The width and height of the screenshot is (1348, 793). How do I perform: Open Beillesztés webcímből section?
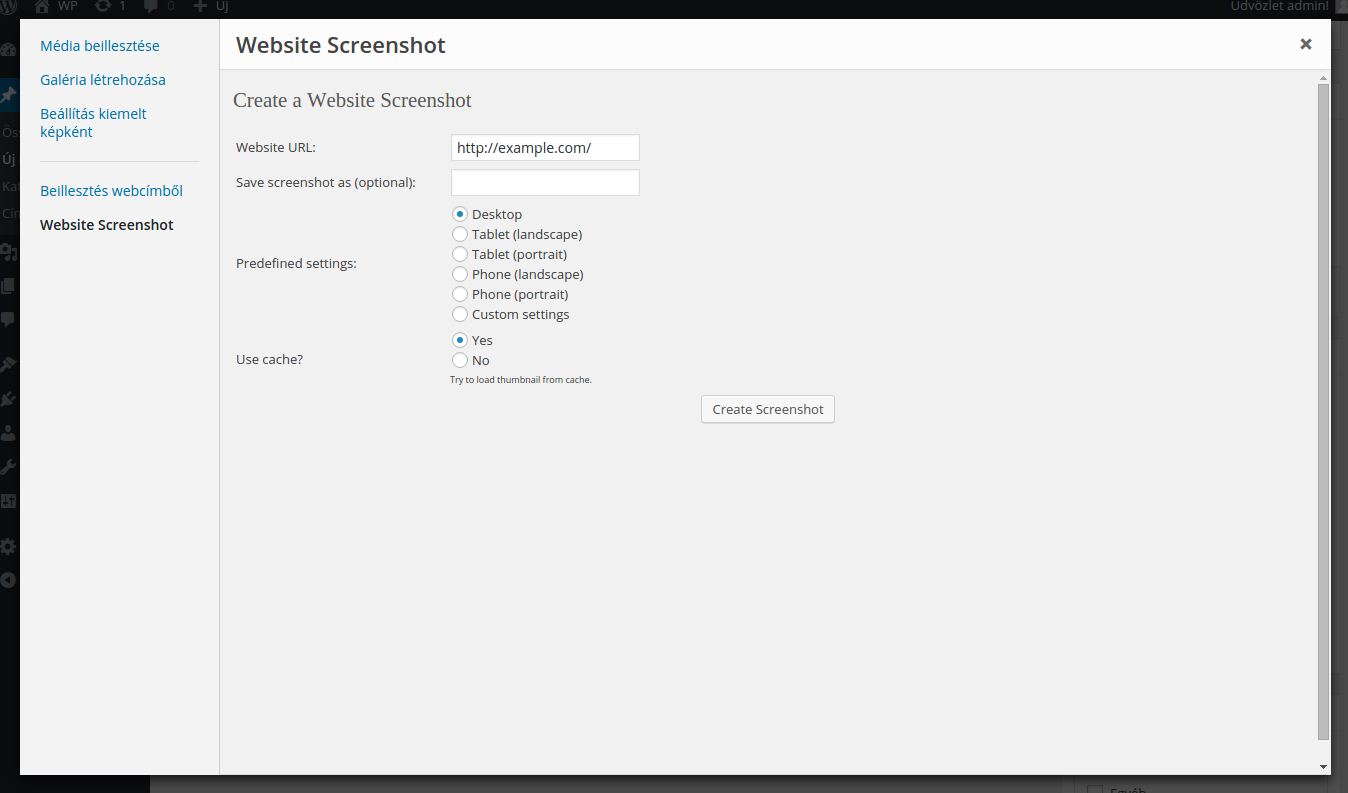[111, 191]
